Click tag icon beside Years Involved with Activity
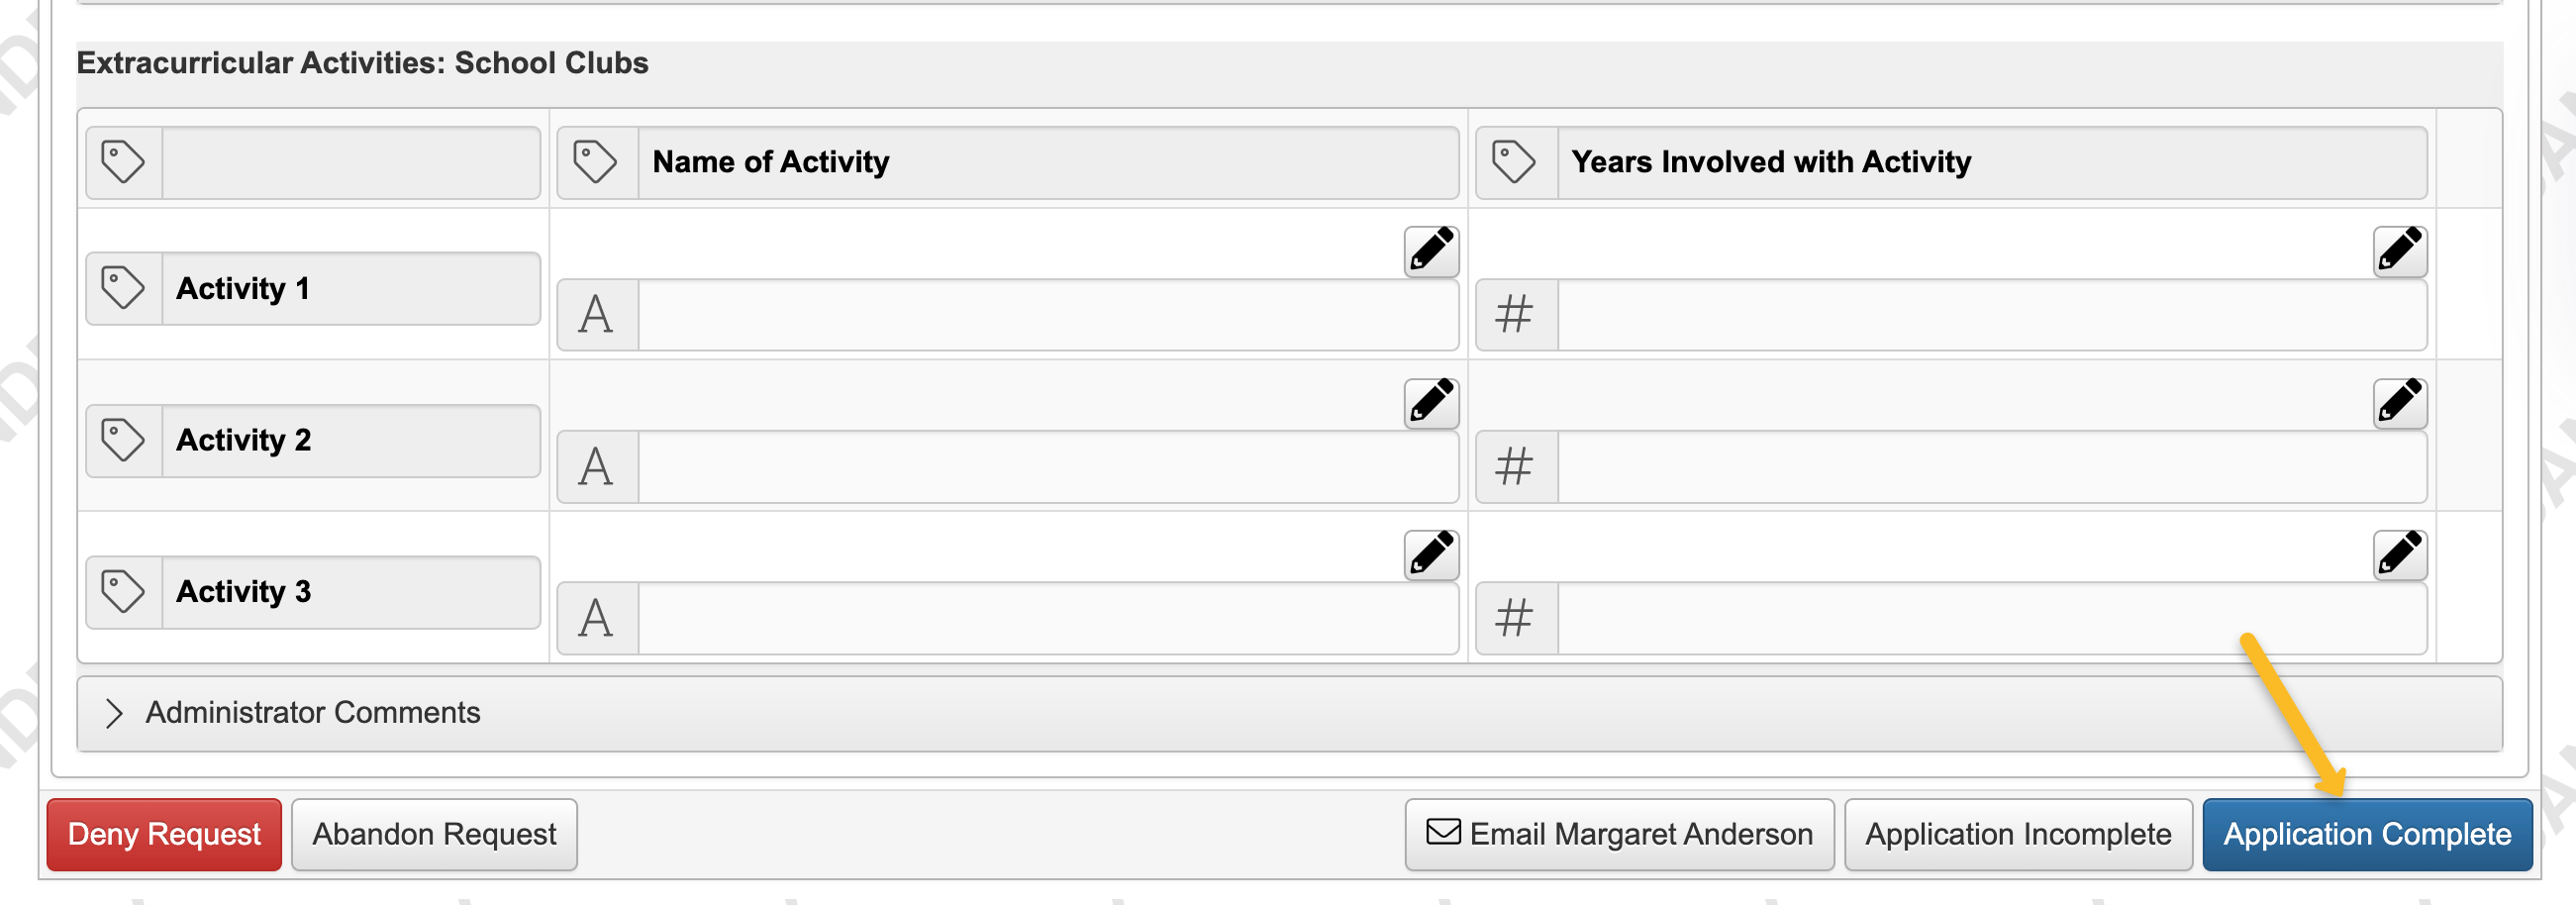Image resolution: width=2576 pixels, height=905 pixels. coord(1514,162)
